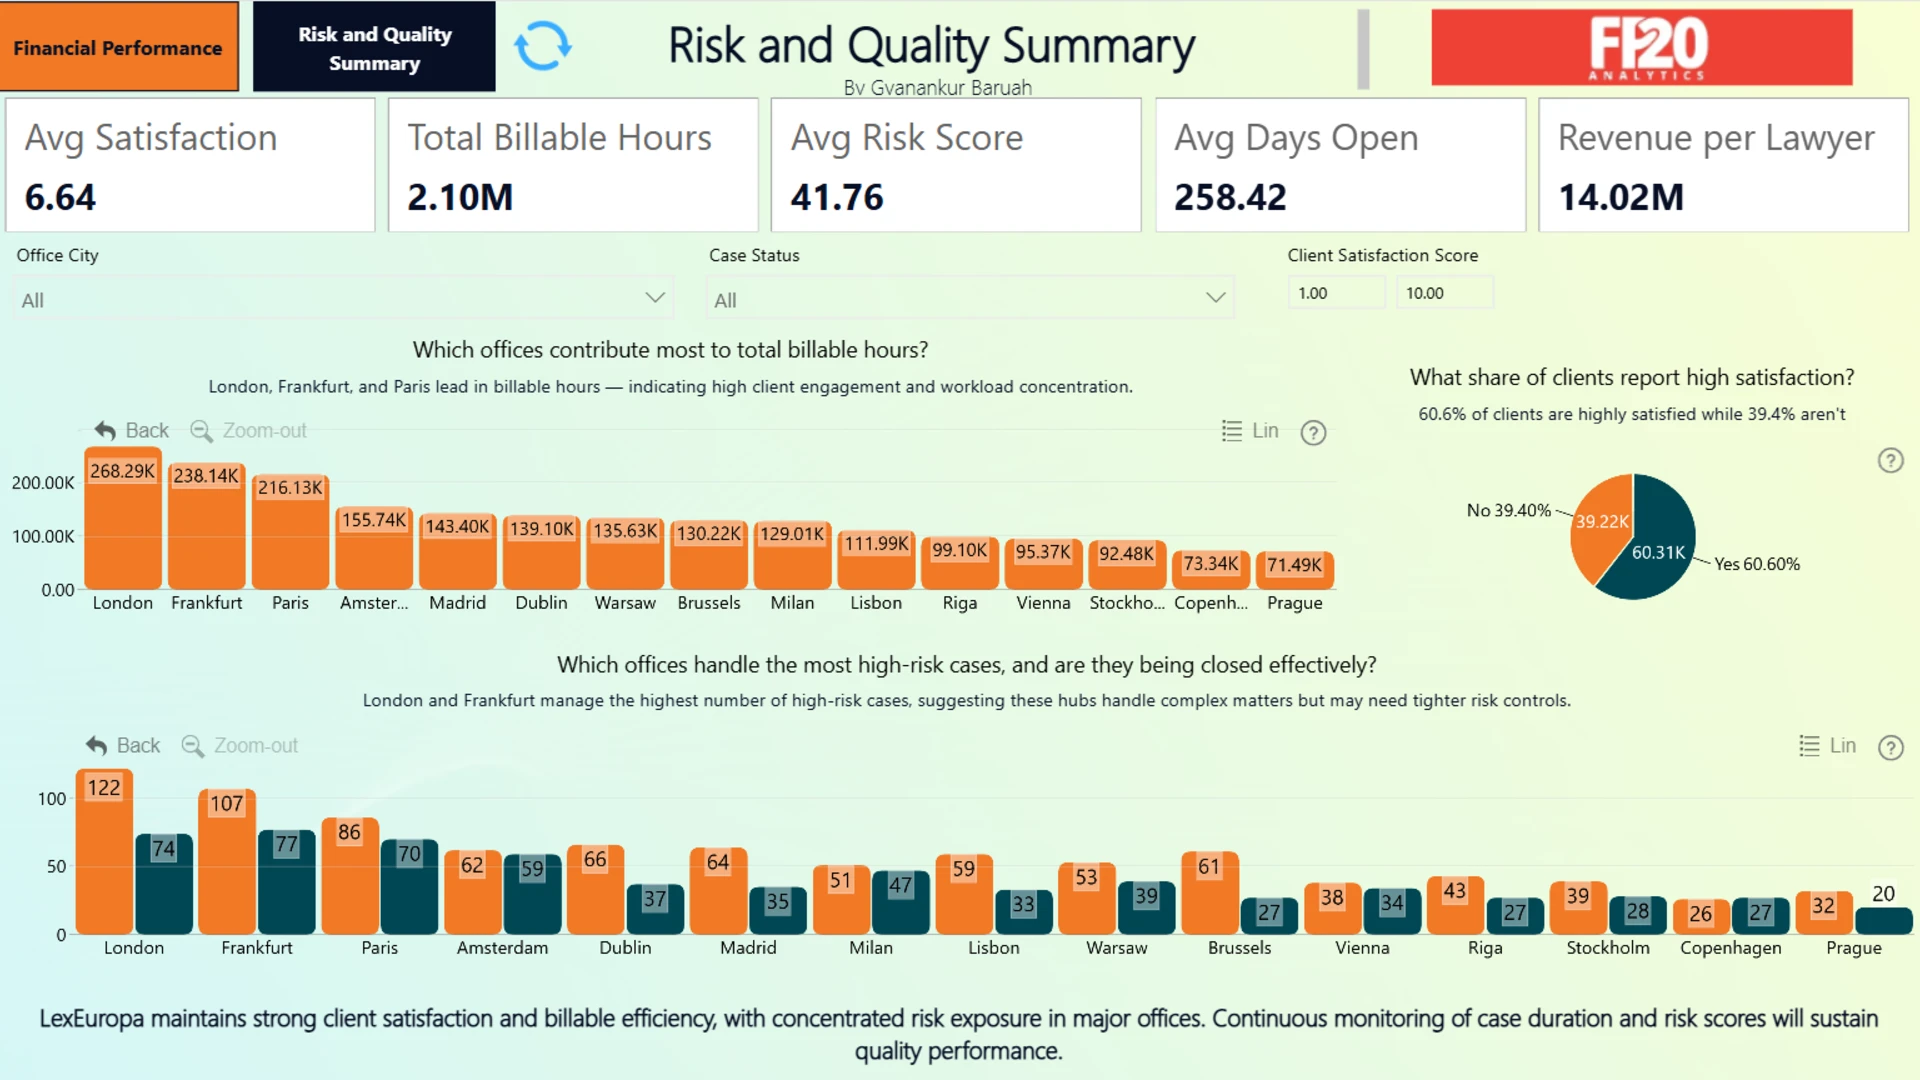
Task: Click Warsaw orange bar labeled 53
Action: point(1087,899)
